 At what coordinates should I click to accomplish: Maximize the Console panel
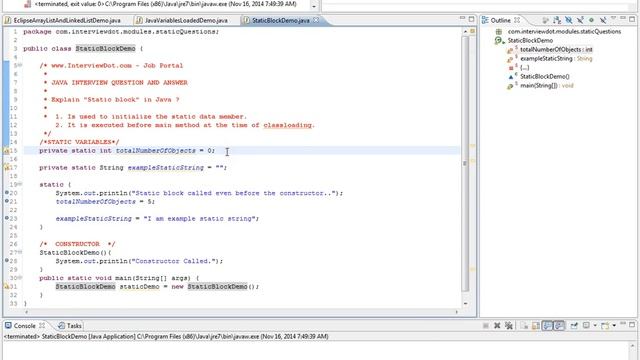pyautogui.click(x=632, y=325)
